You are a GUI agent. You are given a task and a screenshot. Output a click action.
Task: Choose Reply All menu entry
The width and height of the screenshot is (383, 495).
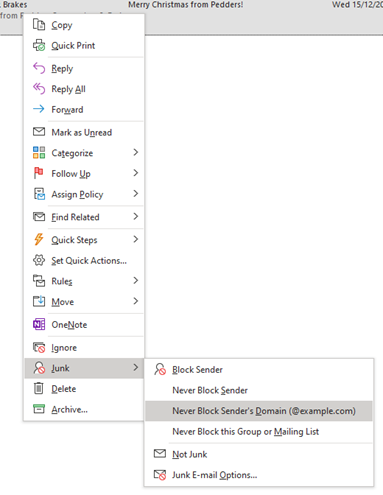[x=84, y=89]
